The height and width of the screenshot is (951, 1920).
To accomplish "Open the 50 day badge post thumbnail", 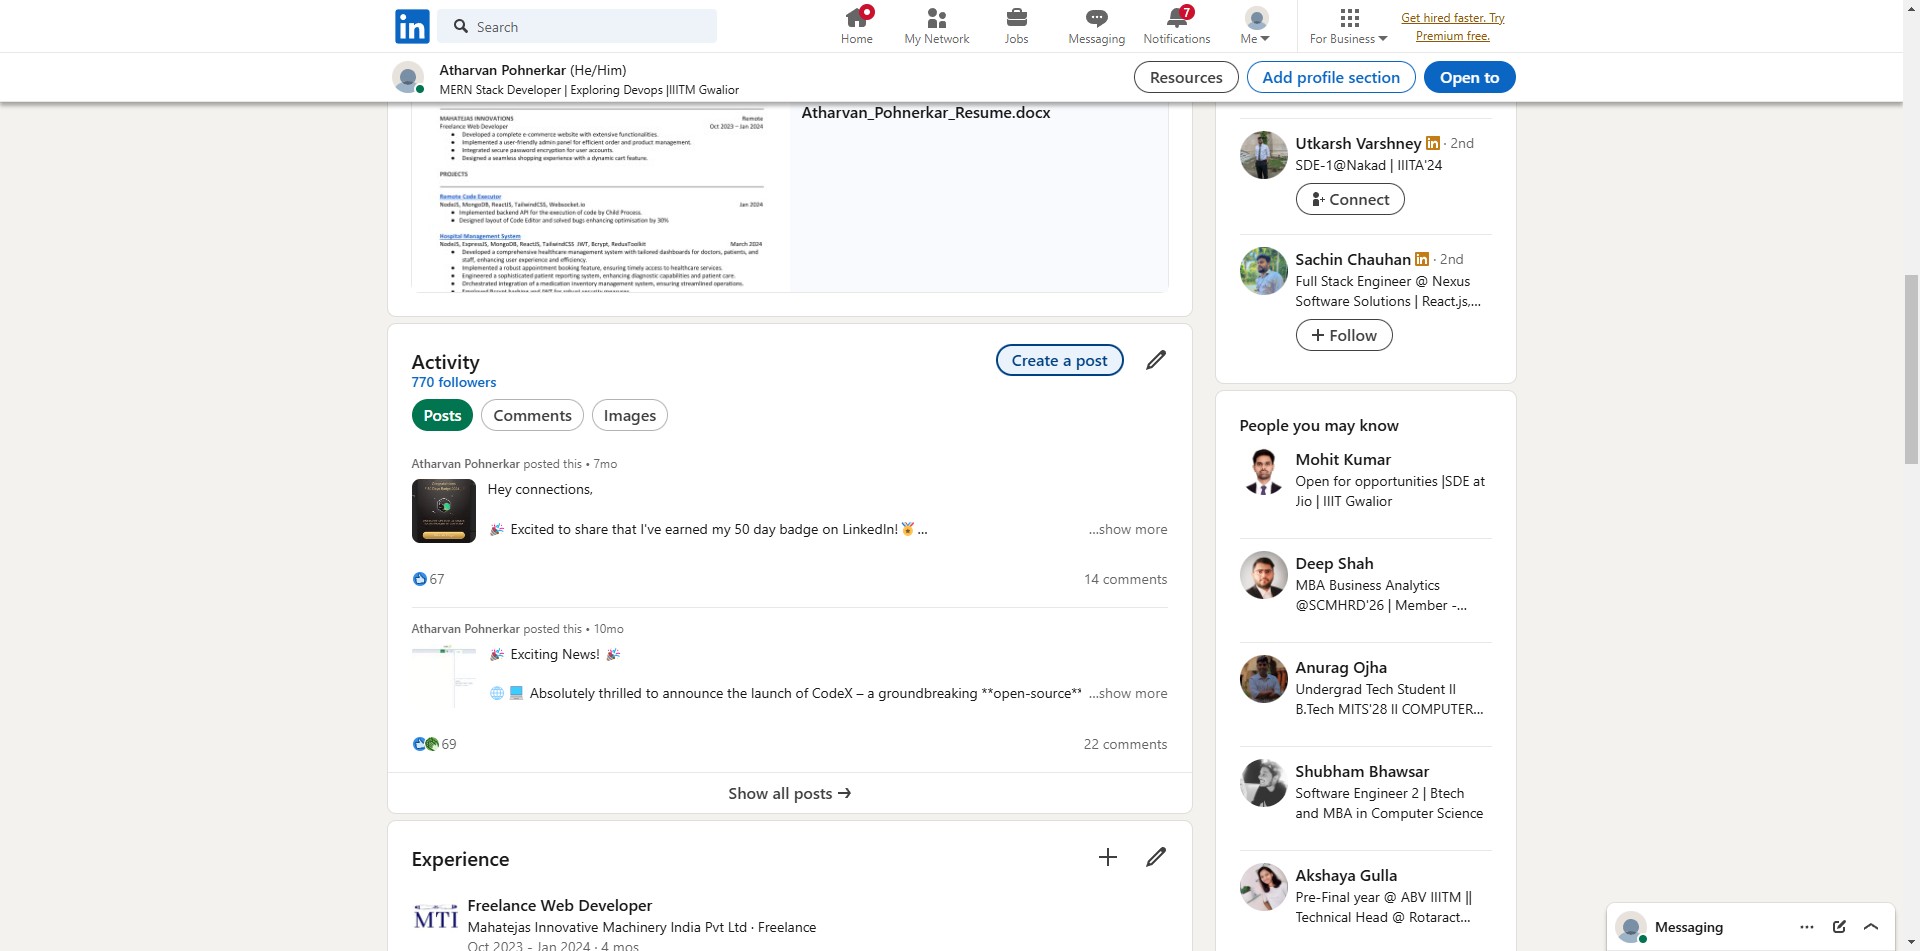I will point(443,511).
